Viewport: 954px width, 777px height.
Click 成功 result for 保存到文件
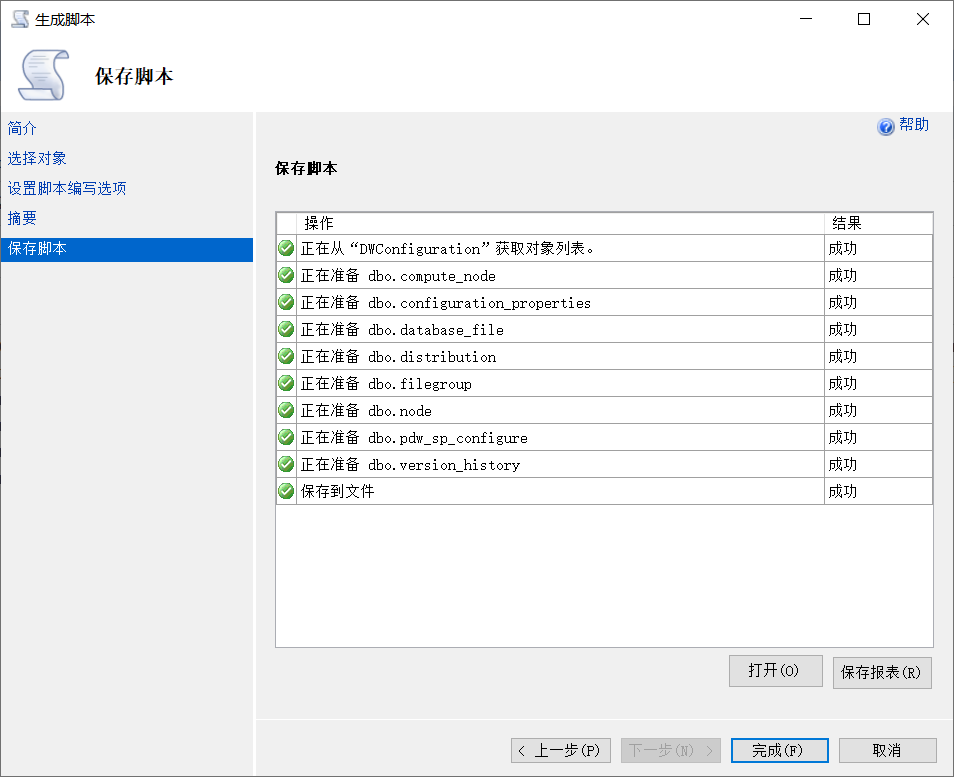pyautogui.click(x=843, y=491)
